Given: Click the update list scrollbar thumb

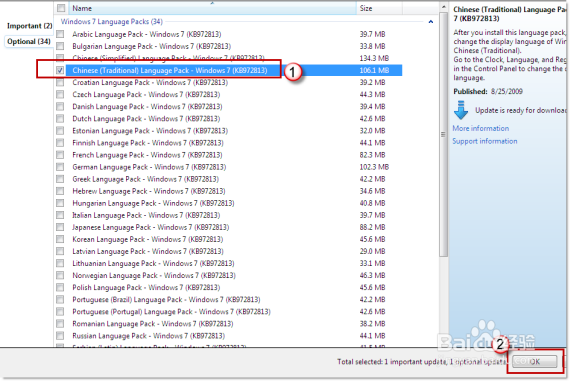Looking at the screenshot, I should tap(443, 135).
